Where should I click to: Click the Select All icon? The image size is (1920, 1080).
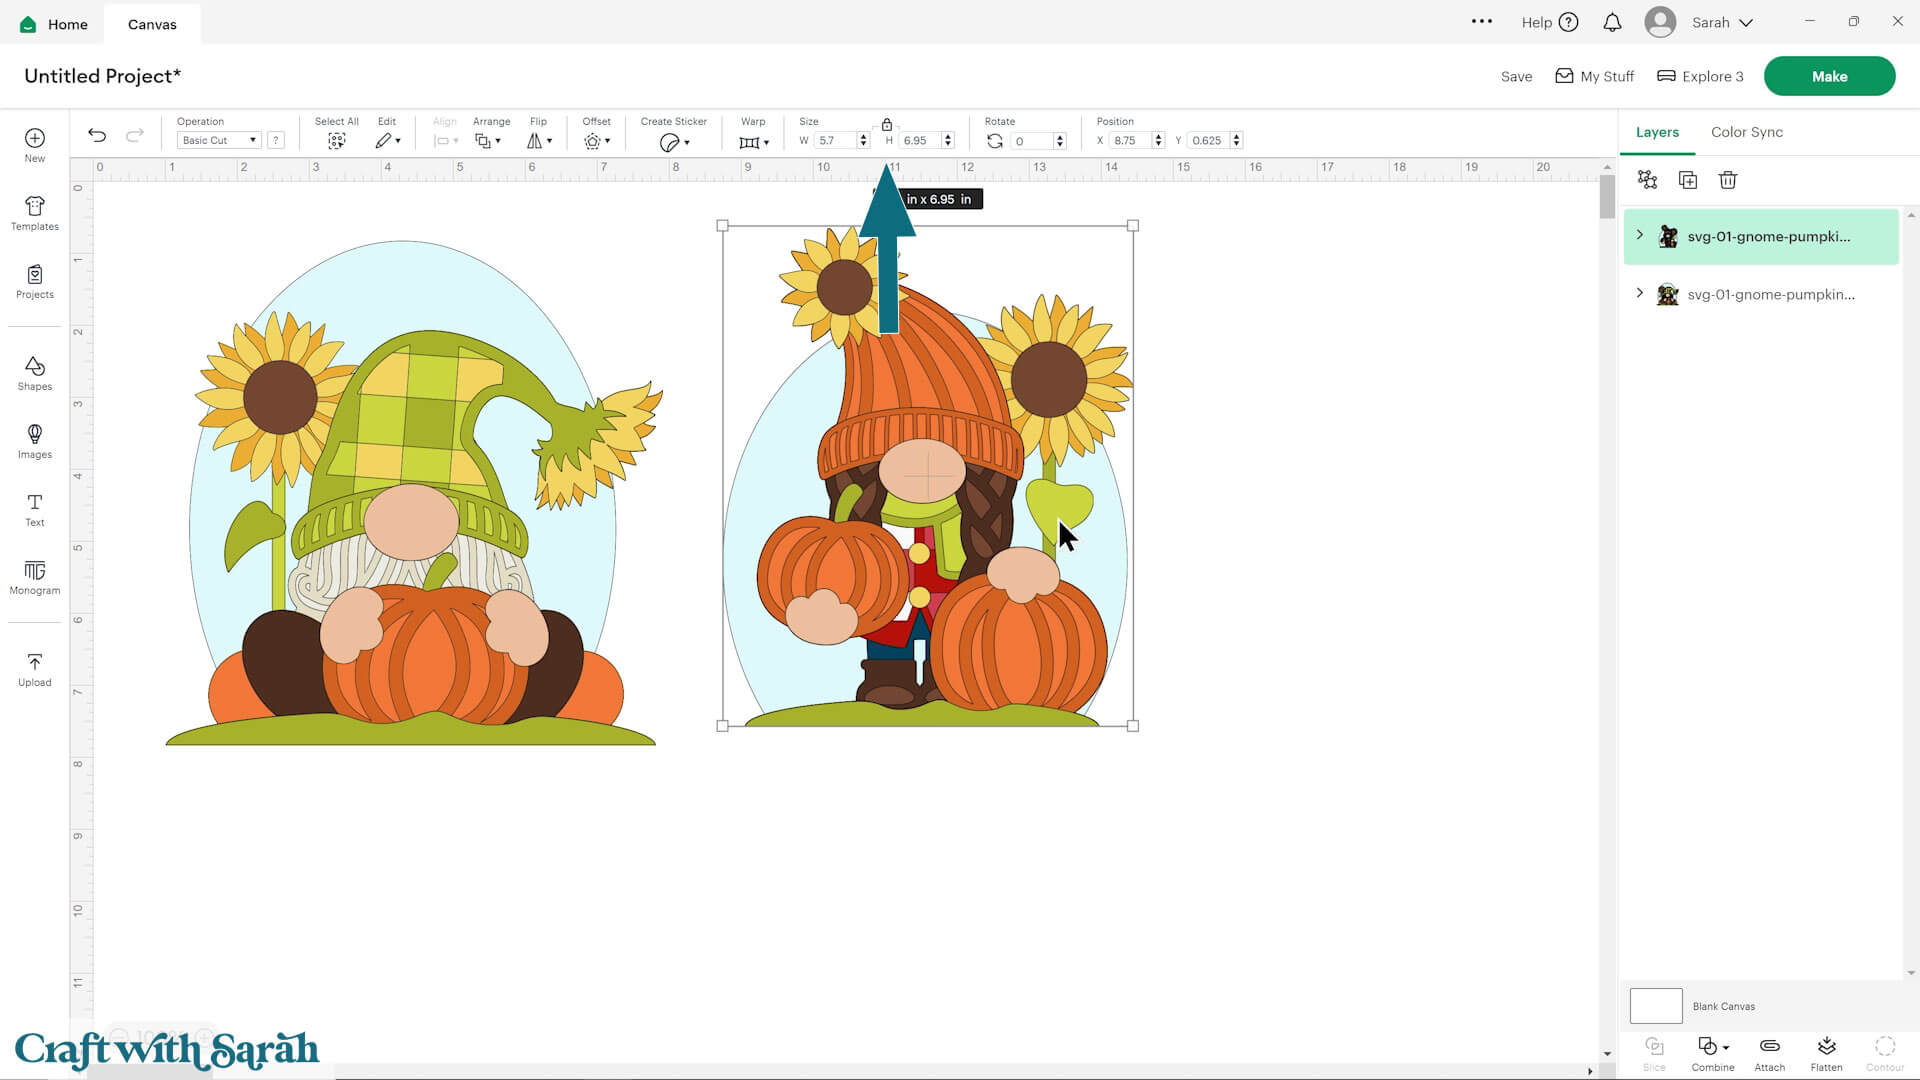pyautogui.click(x=336, y=141)
